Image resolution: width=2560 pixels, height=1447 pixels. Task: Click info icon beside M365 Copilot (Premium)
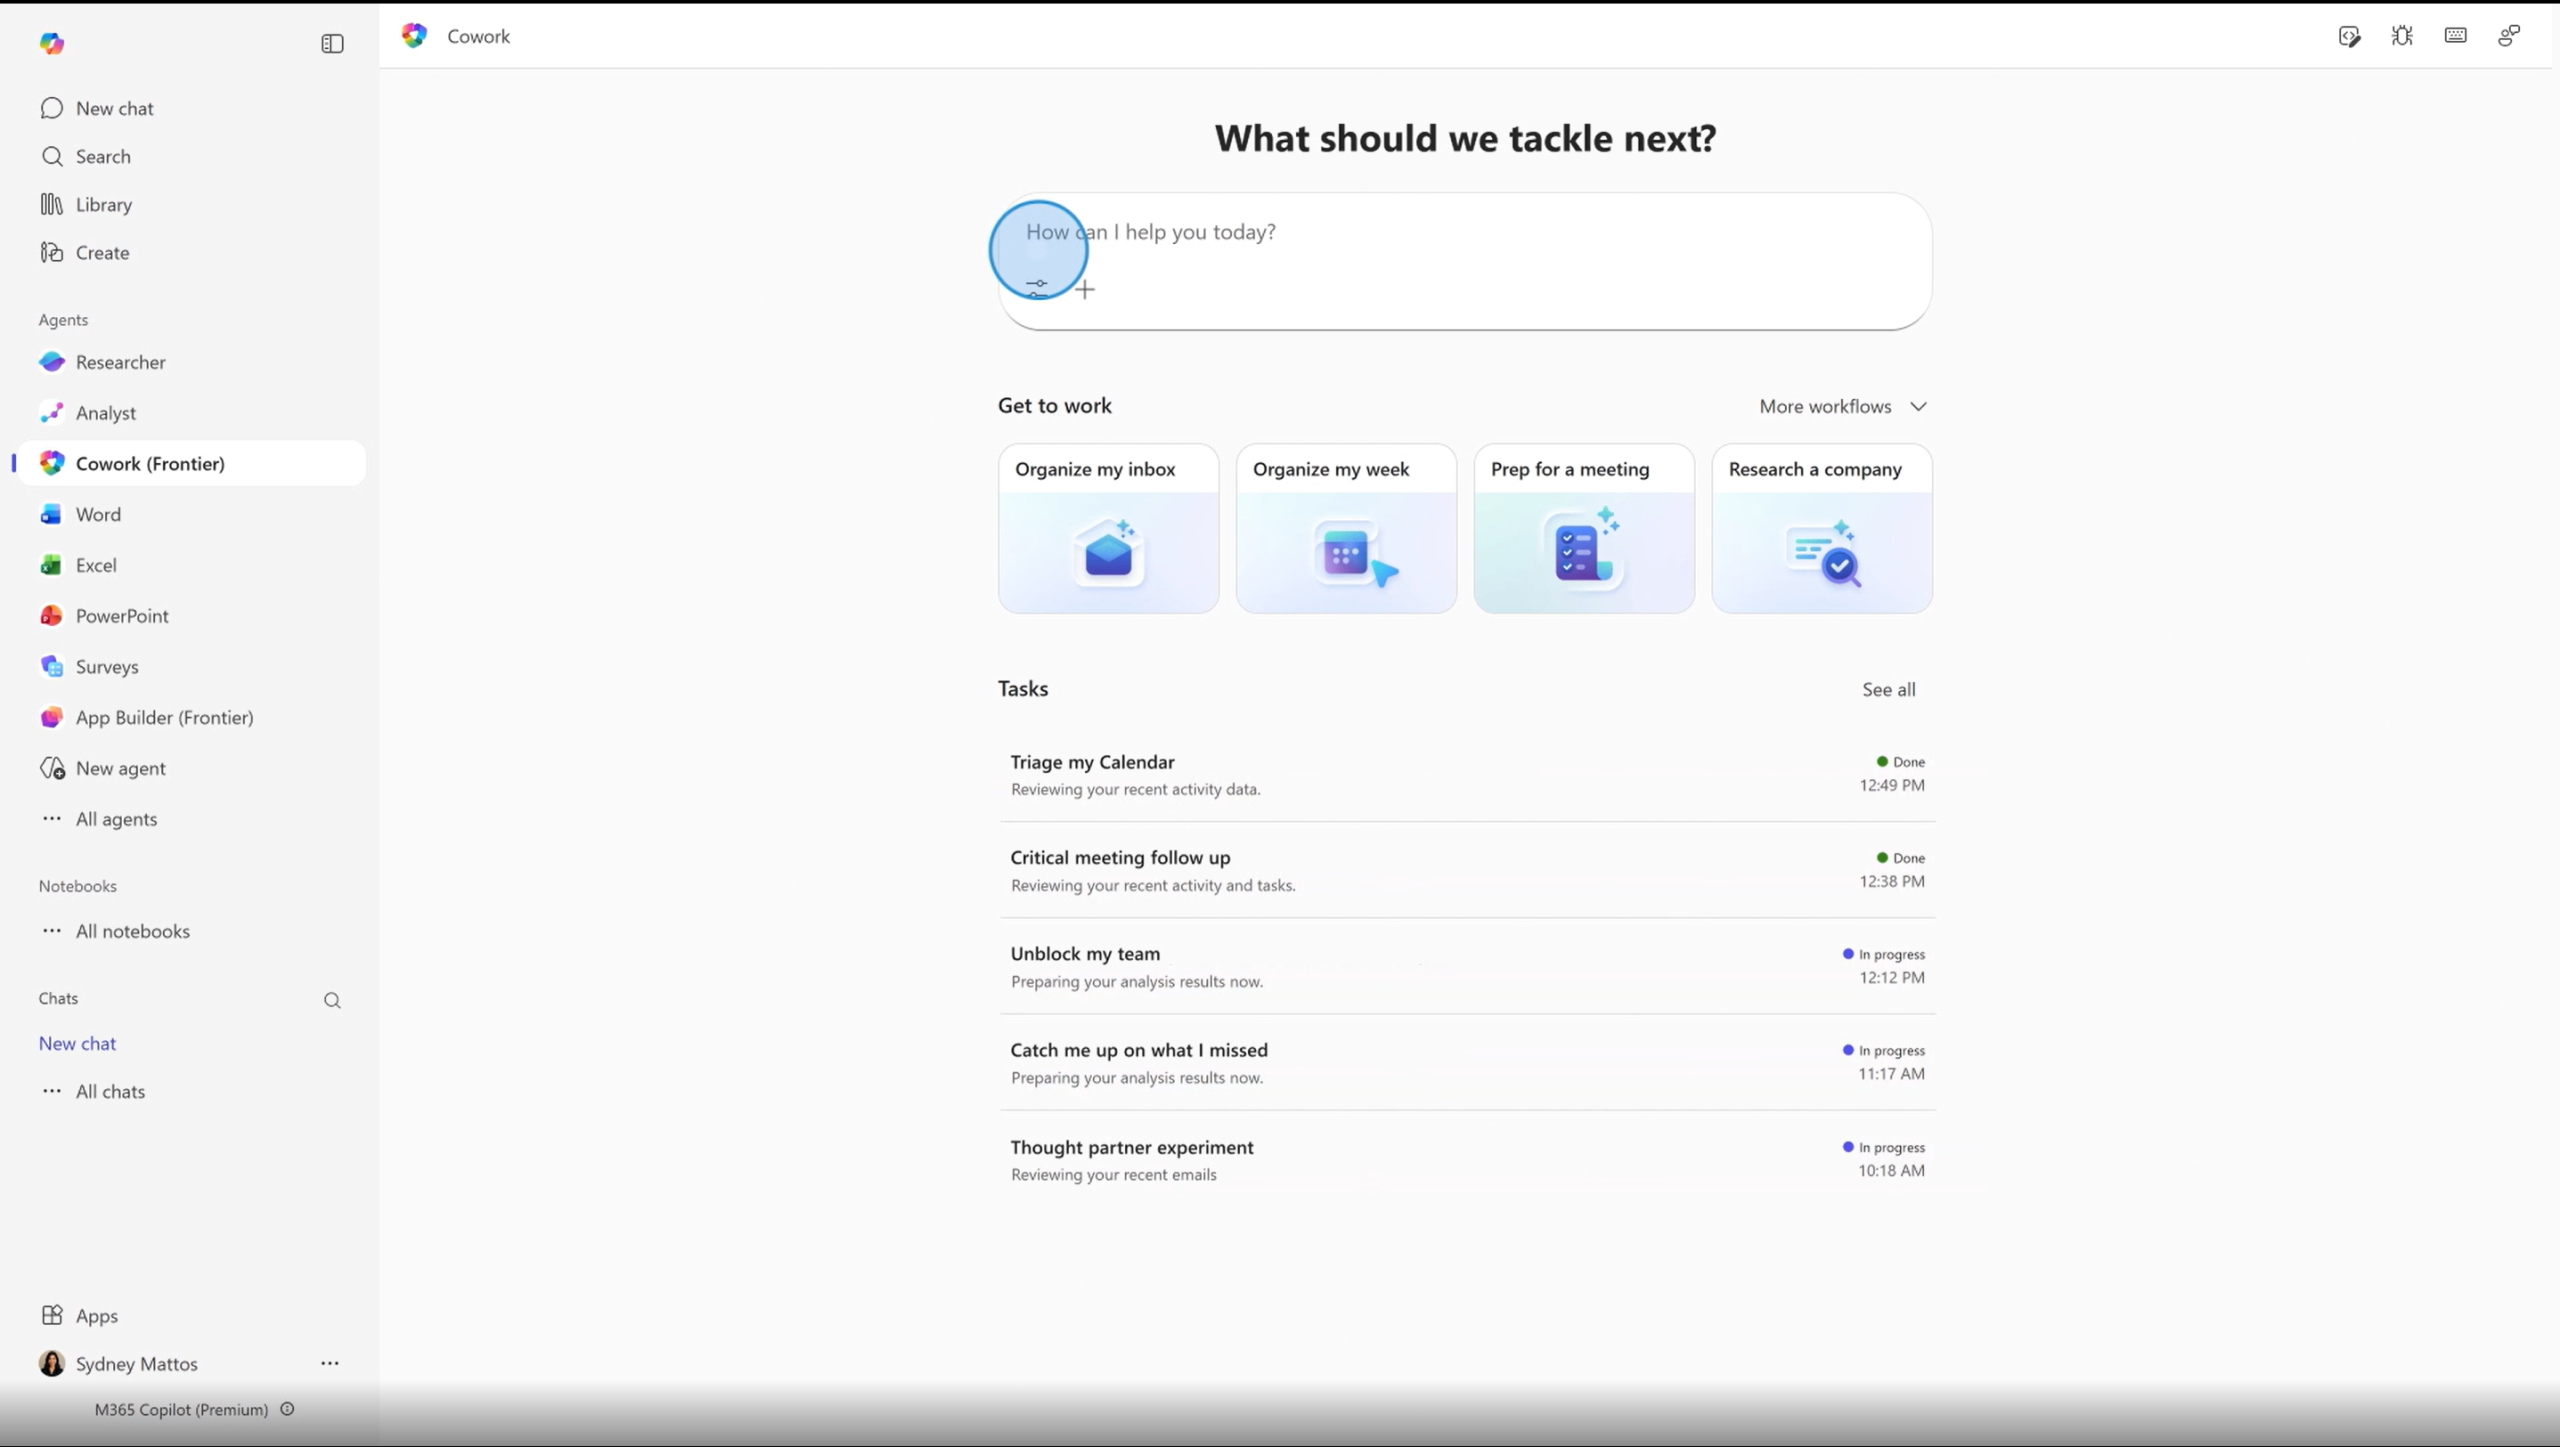[x=288, y=1409]
